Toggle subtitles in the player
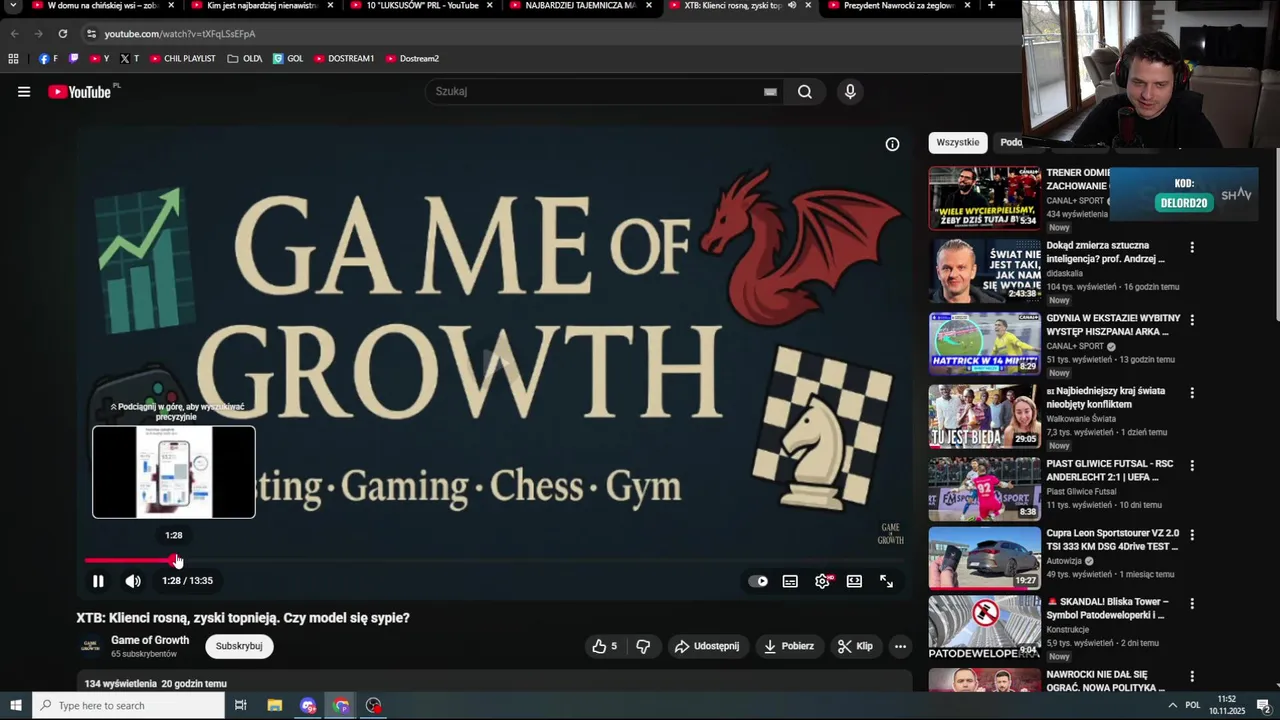 pos(790,581)
